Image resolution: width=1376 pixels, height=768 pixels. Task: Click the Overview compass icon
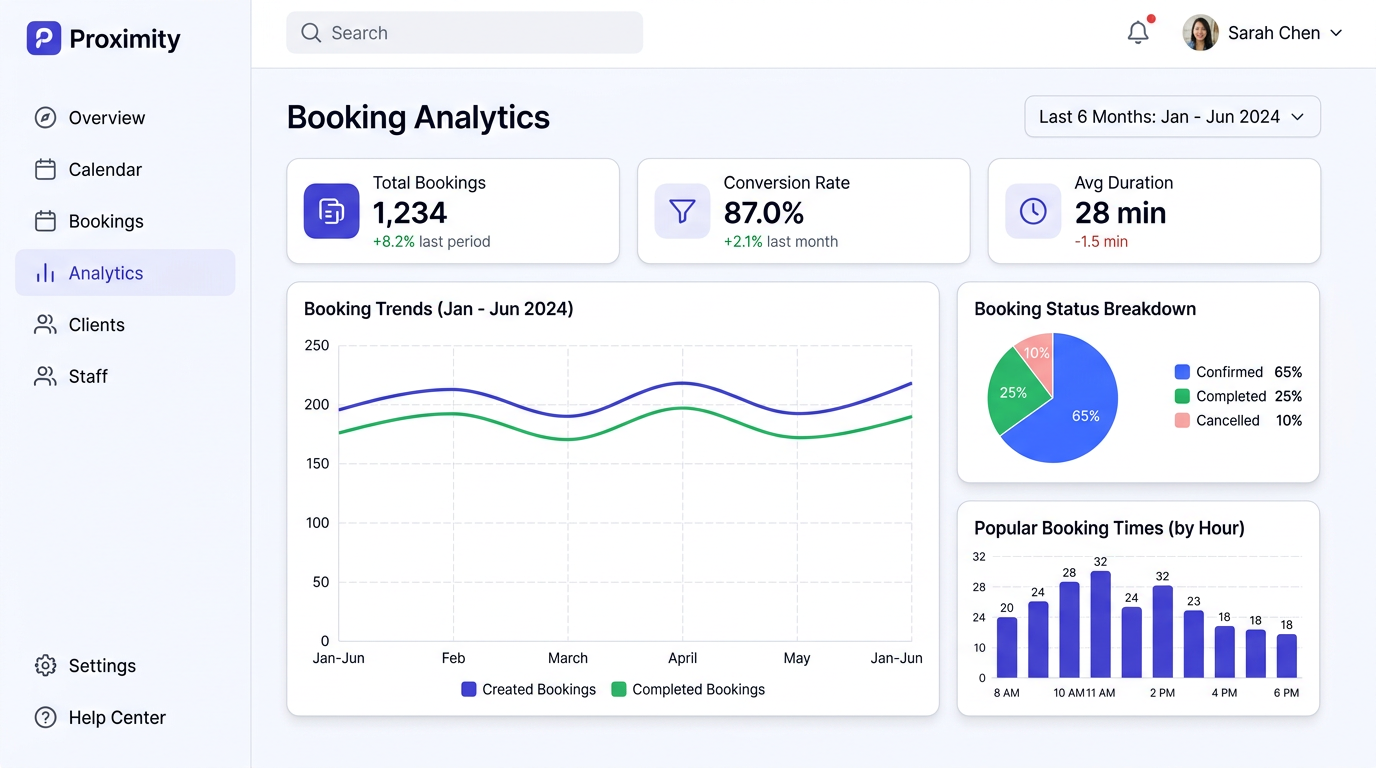click(x=45, y=118)
